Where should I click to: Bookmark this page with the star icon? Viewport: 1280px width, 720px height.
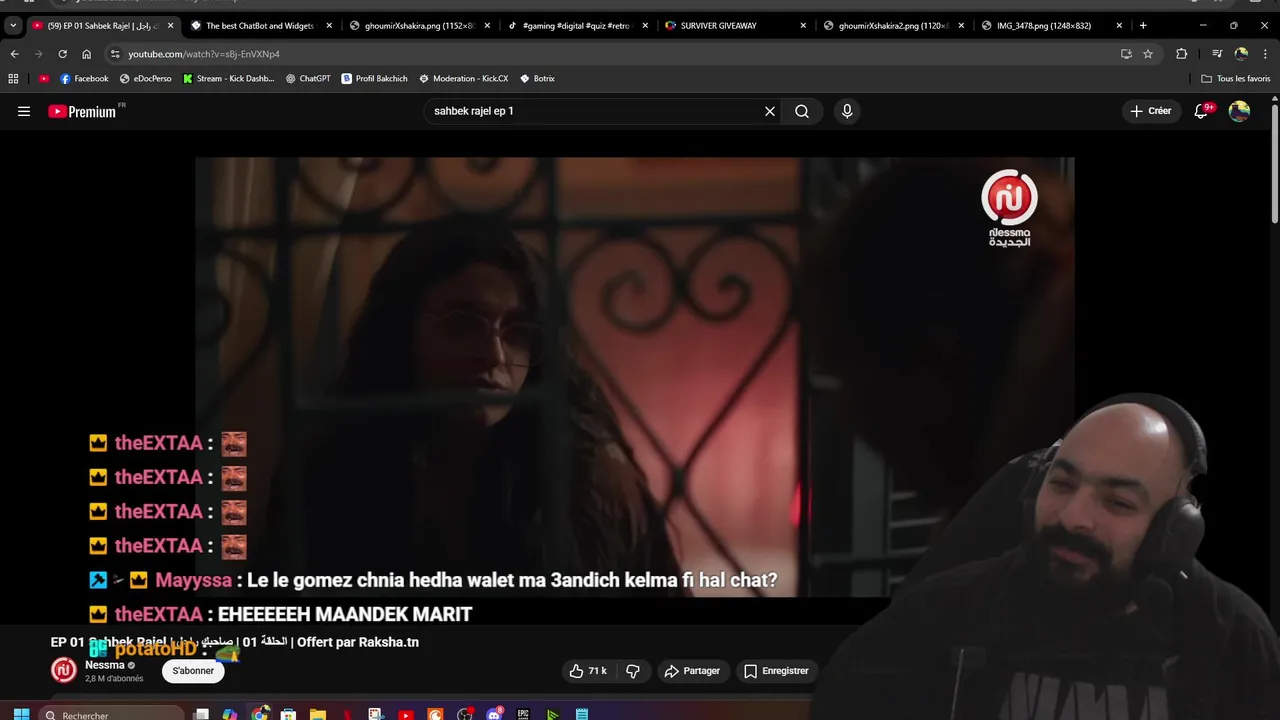click(x=1148, y=54)
